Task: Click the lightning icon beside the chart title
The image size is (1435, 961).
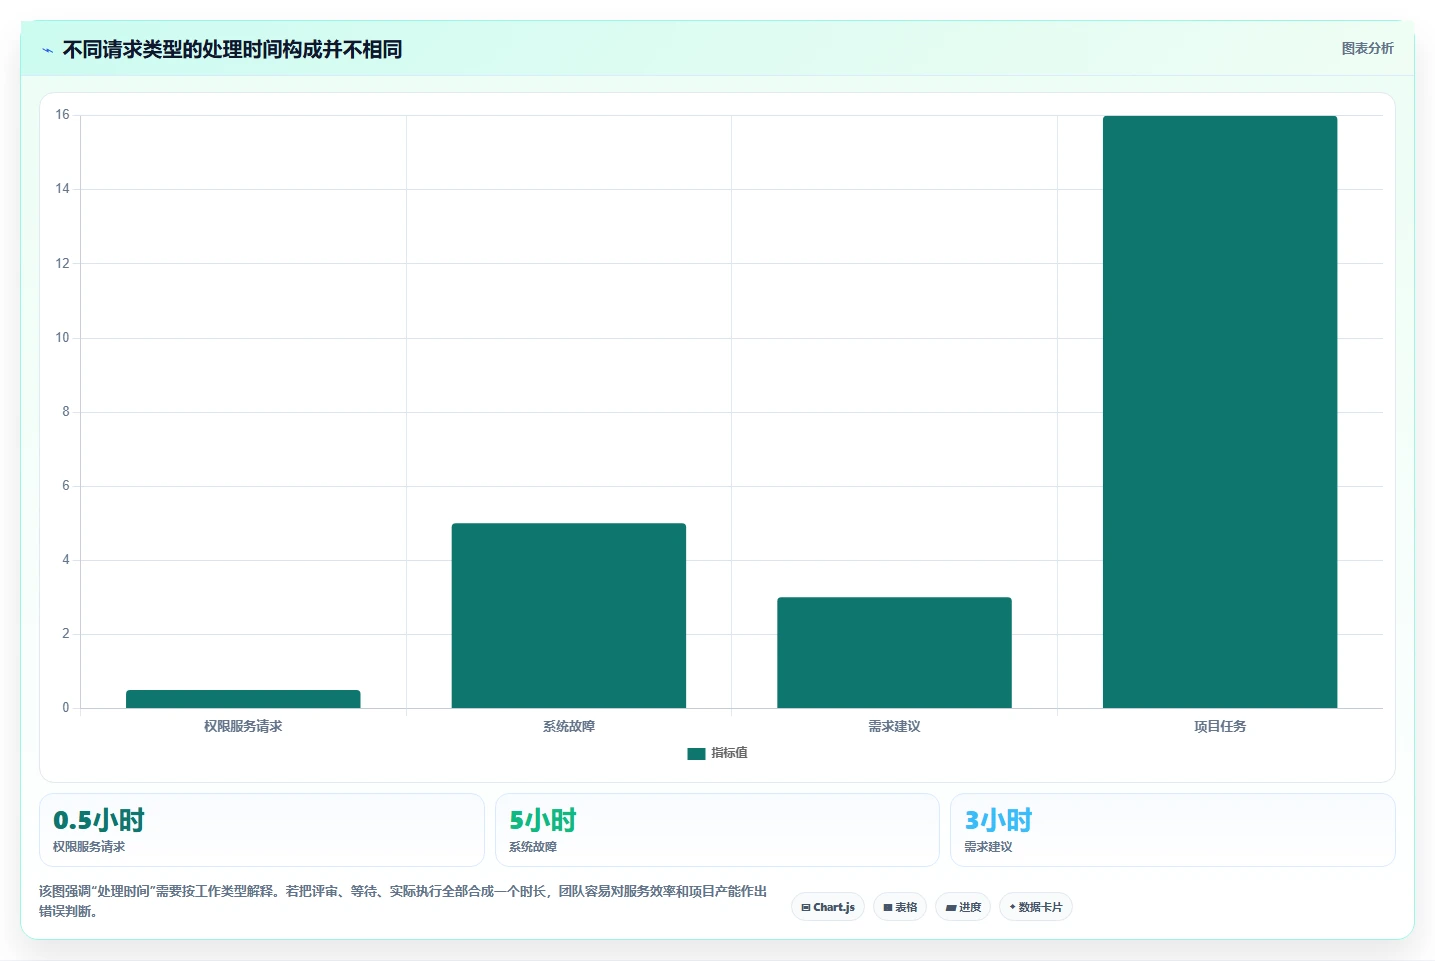Action: [x=47, y=50]
